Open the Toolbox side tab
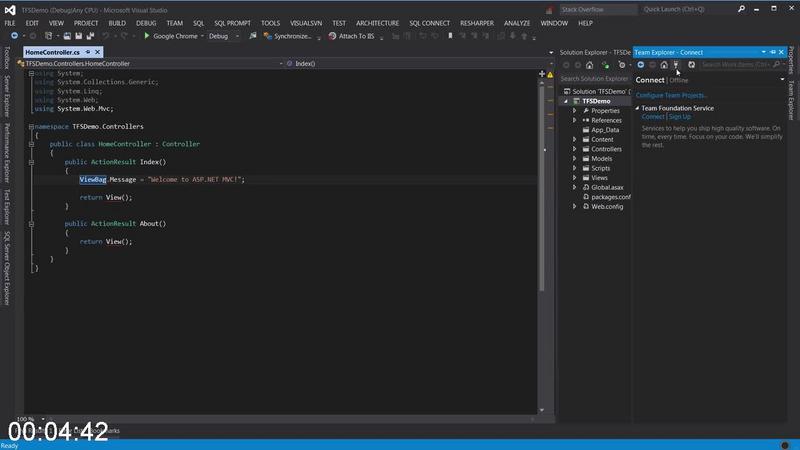Screen dimensions: 800x450 coord(7,58)
